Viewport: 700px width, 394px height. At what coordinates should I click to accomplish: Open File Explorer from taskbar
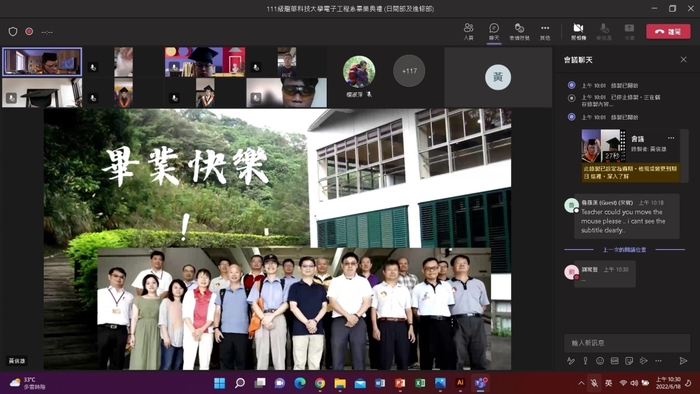[340, 383]
